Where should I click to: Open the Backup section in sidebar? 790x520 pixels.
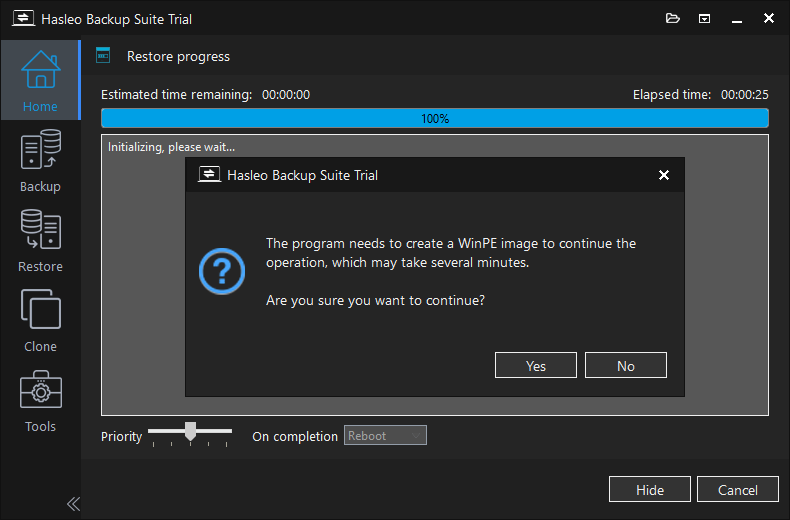(x=40, y=161)
